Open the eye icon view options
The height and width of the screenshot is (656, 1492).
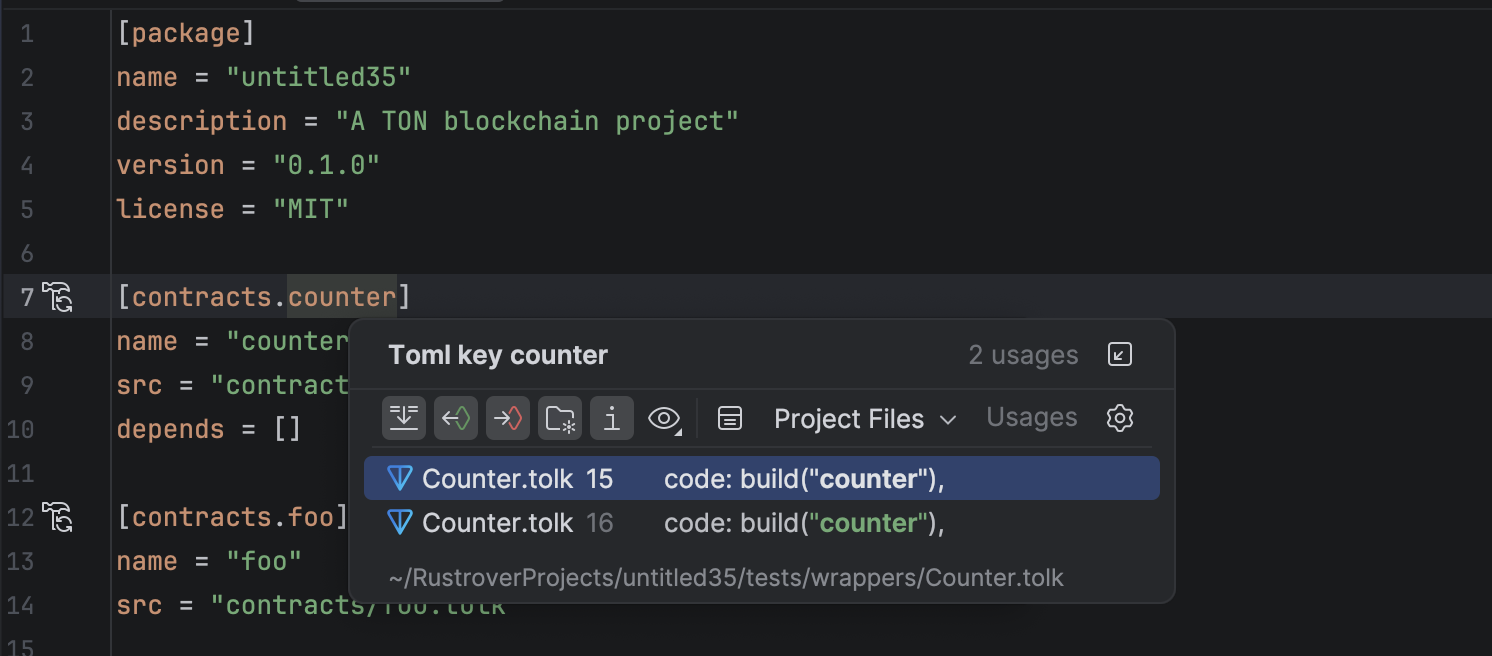click(664, 418)
